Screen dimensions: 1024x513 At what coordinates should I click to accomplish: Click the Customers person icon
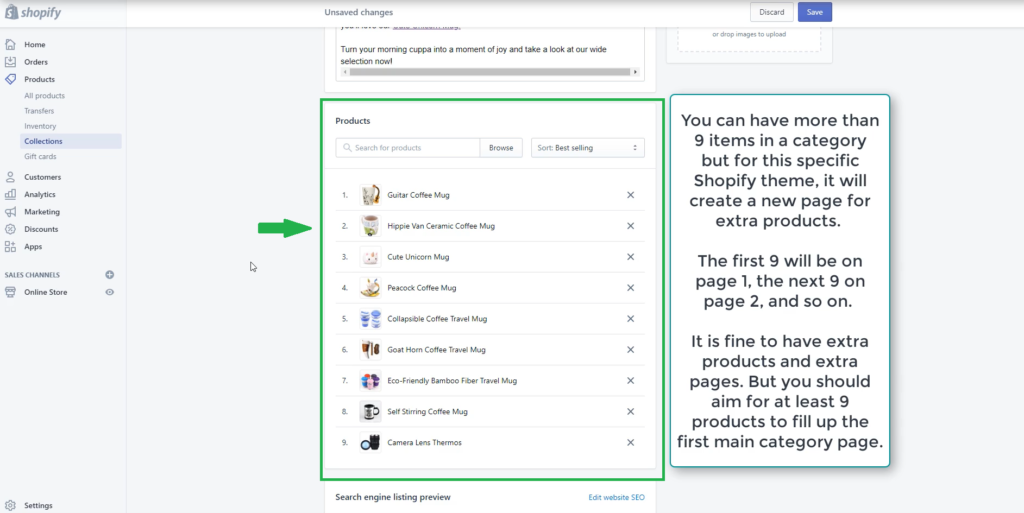pyautogui.click(x=10, y=177)
